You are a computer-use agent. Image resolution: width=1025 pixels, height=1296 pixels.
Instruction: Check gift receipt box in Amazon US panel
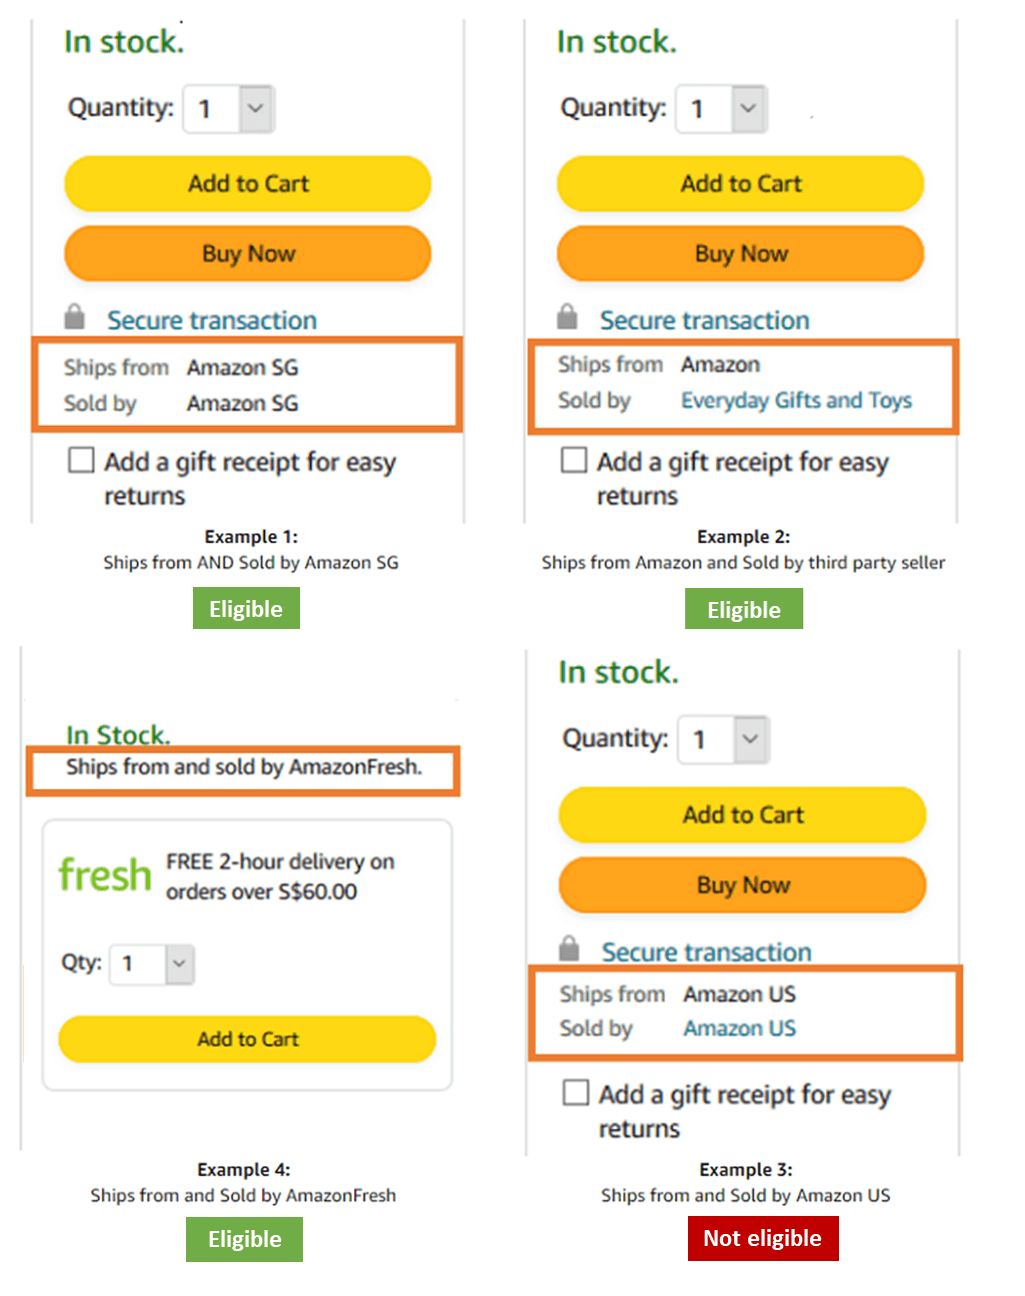click(x=576, y=1092)
